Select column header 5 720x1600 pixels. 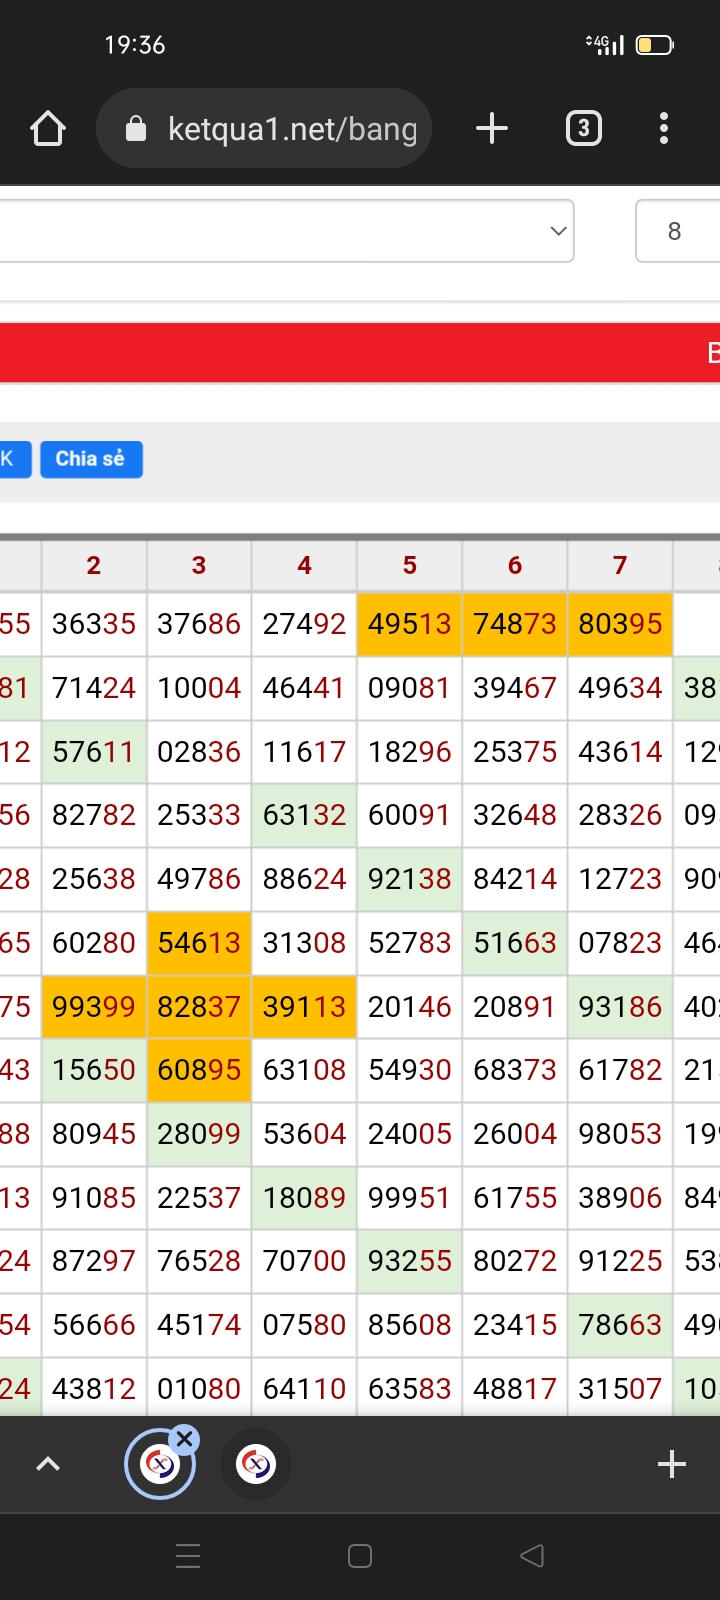(410, 566)
